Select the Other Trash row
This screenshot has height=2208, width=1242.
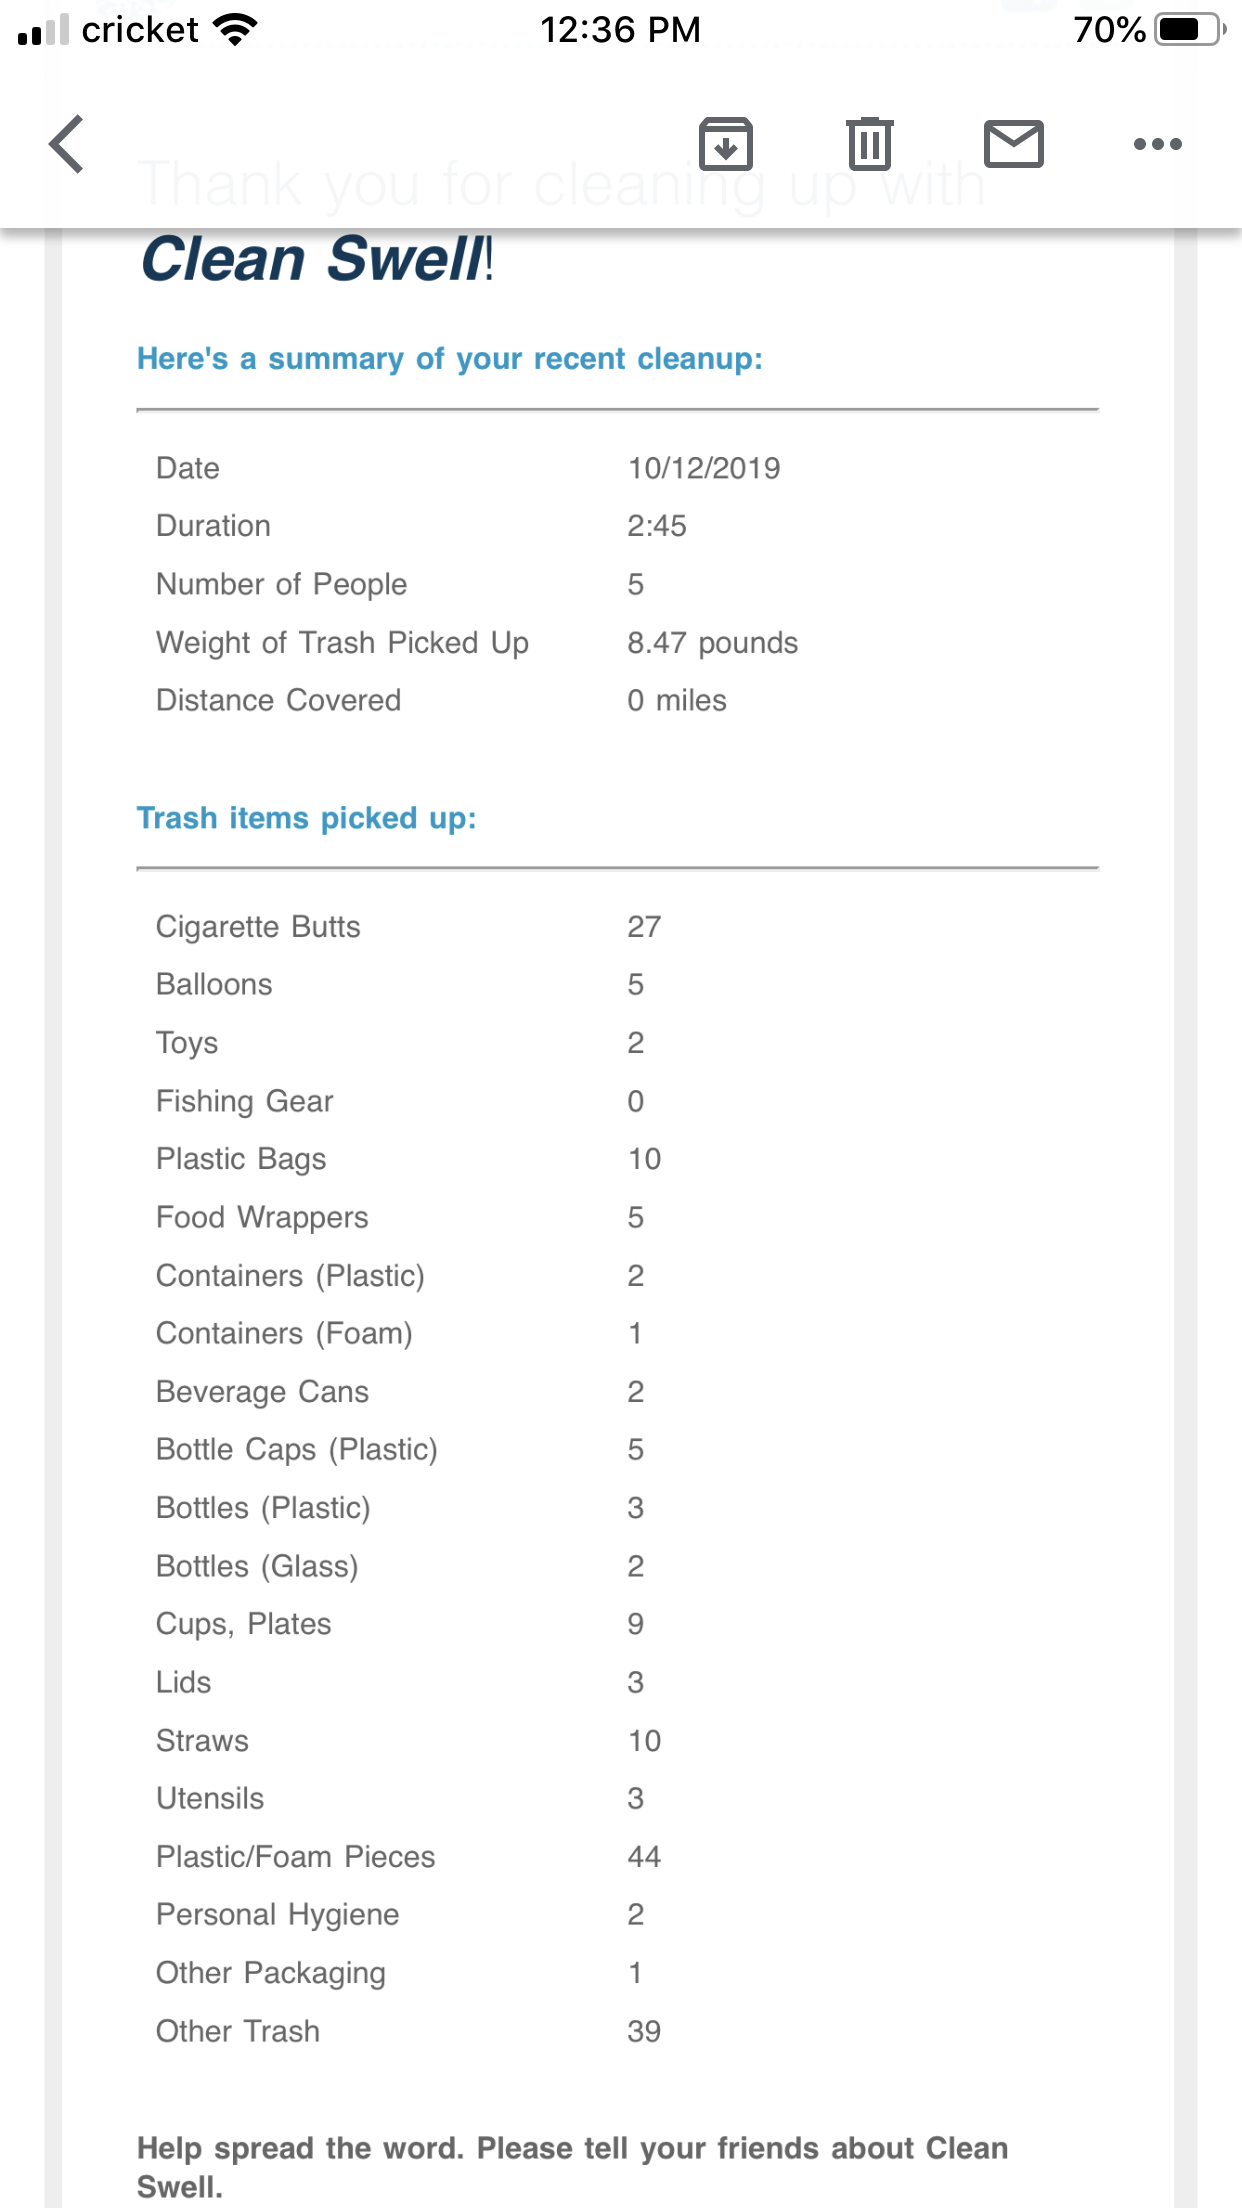click(x=617, y=2031)
